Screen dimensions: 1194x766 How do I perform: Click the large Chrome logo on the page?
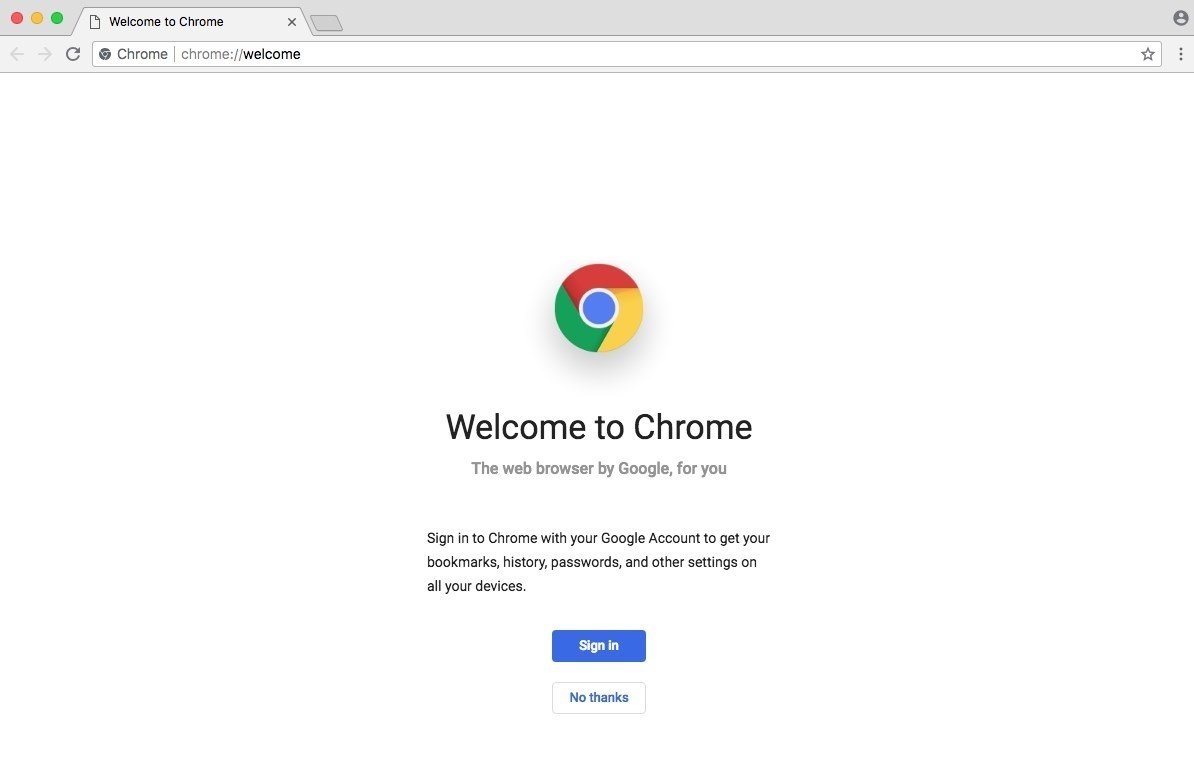point(598,307)
